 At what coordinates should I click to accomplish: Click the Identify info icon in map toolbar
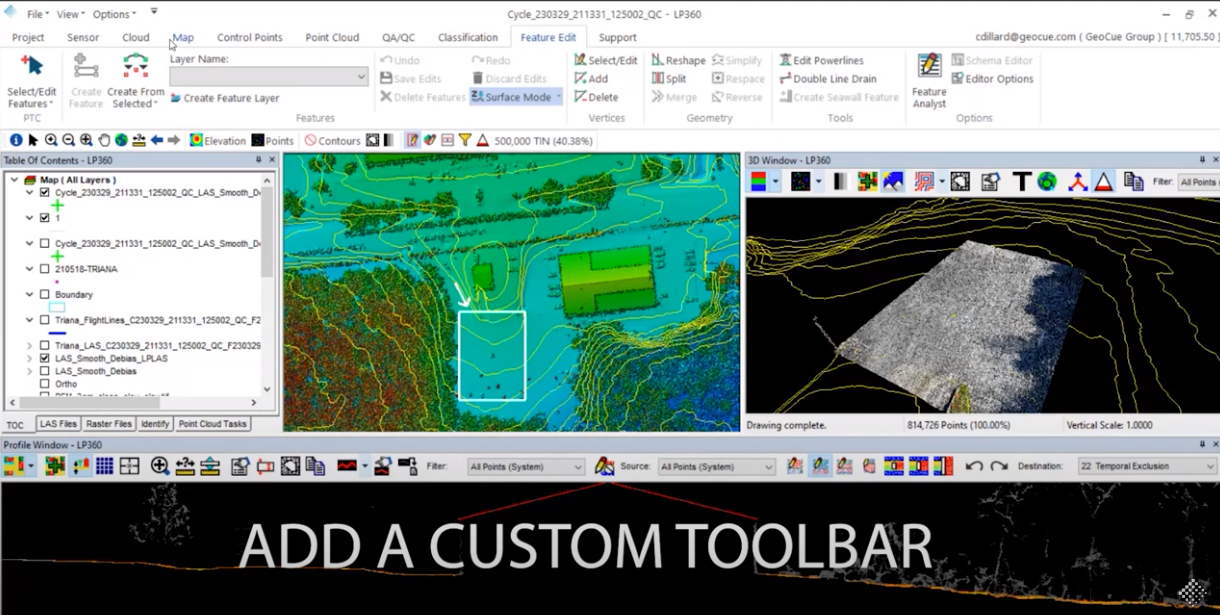pos(16,141)
